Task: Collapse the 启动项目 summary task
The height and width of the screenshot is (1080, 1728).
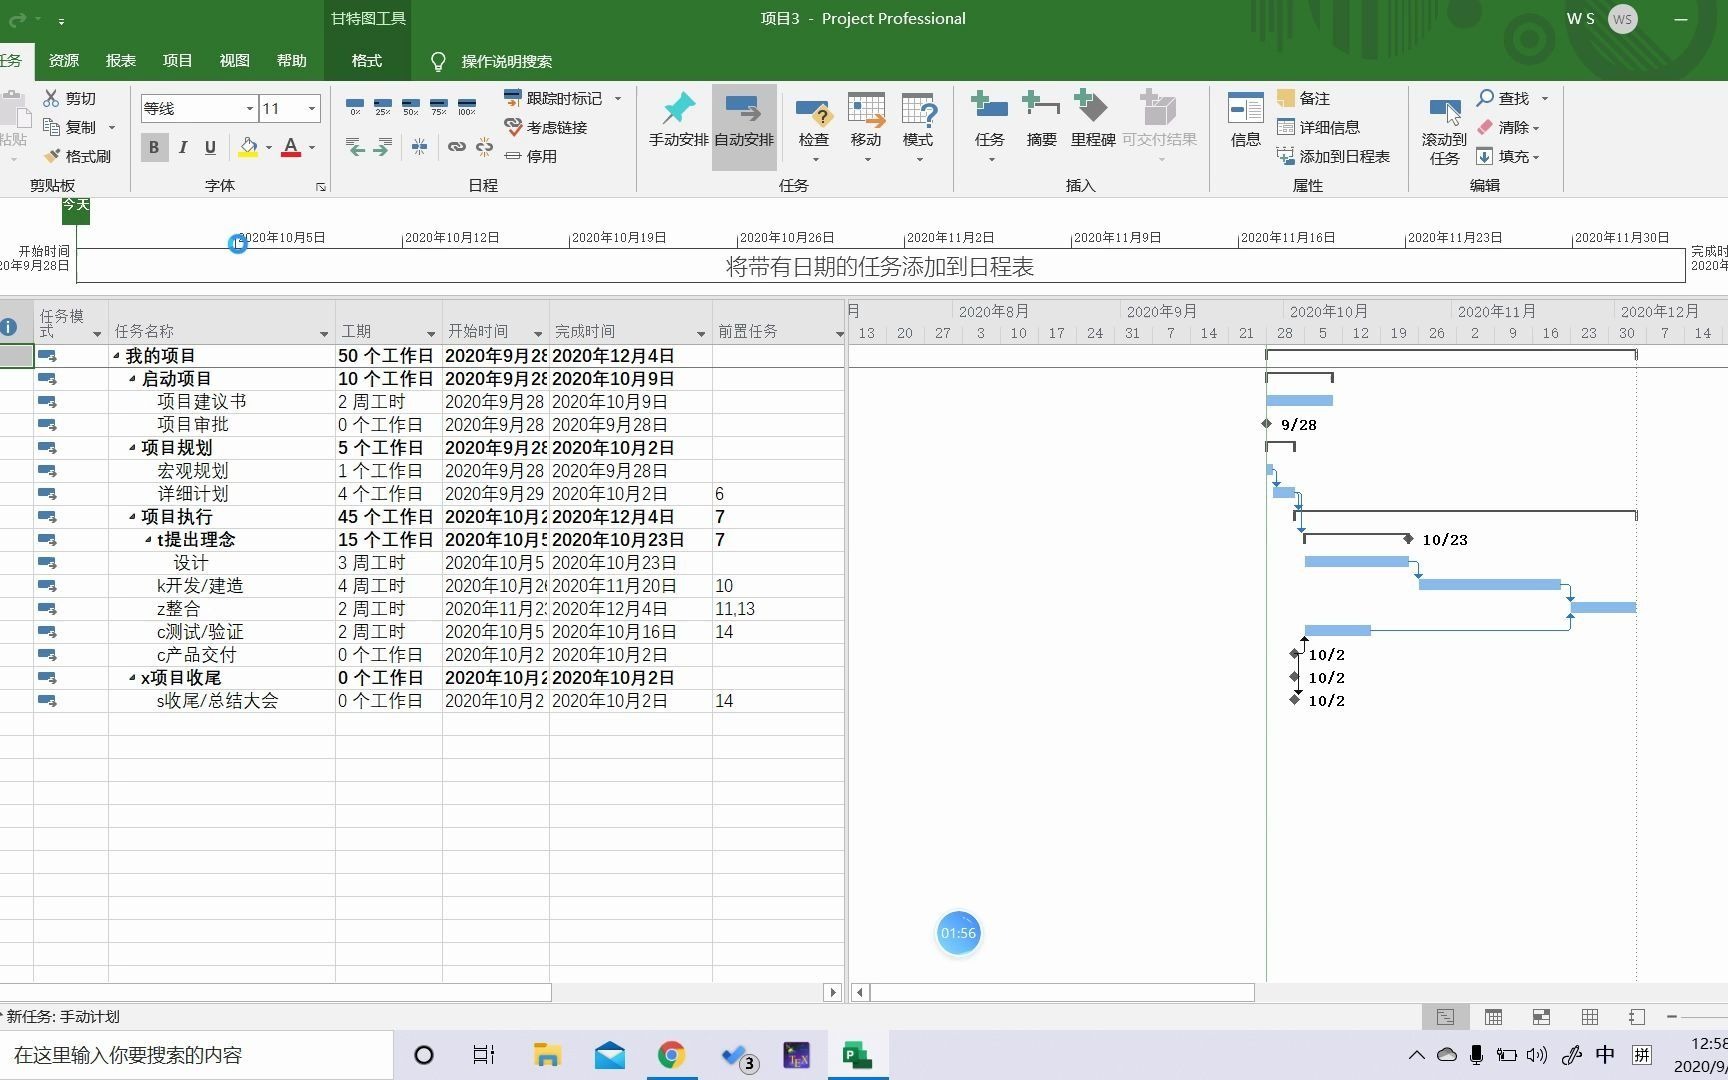Action: pyautogui.click(x=132, y=379)
